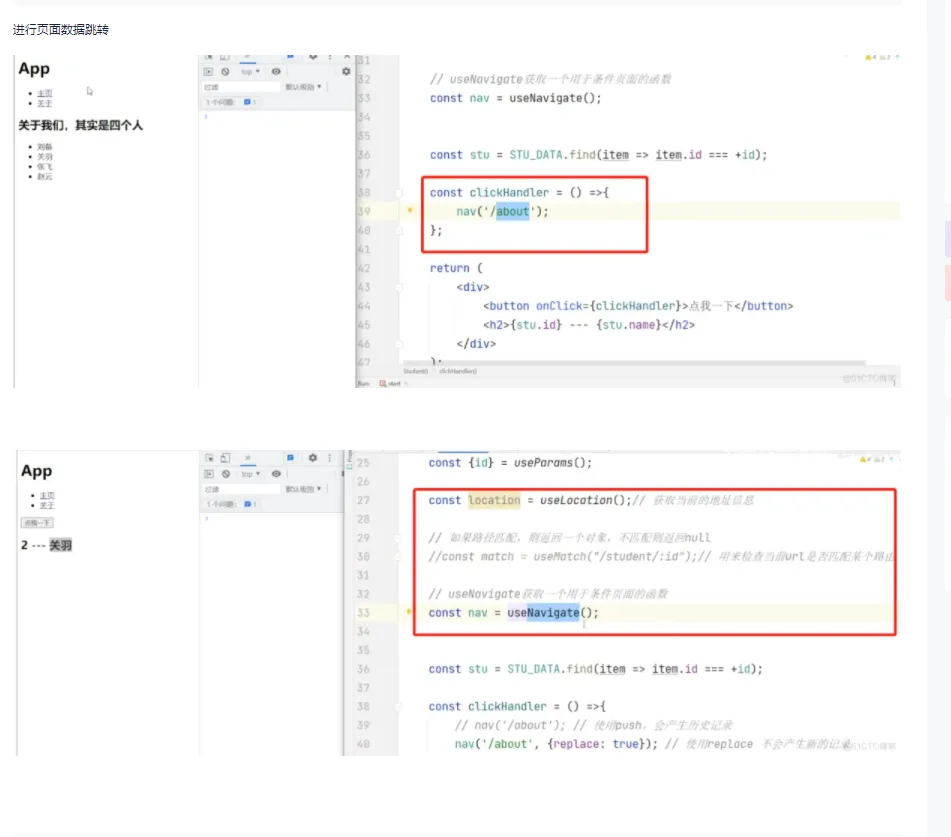Expand default levels dropdown in first screenshot
This screenshot has height=837, width=951.
coord(303,87)
